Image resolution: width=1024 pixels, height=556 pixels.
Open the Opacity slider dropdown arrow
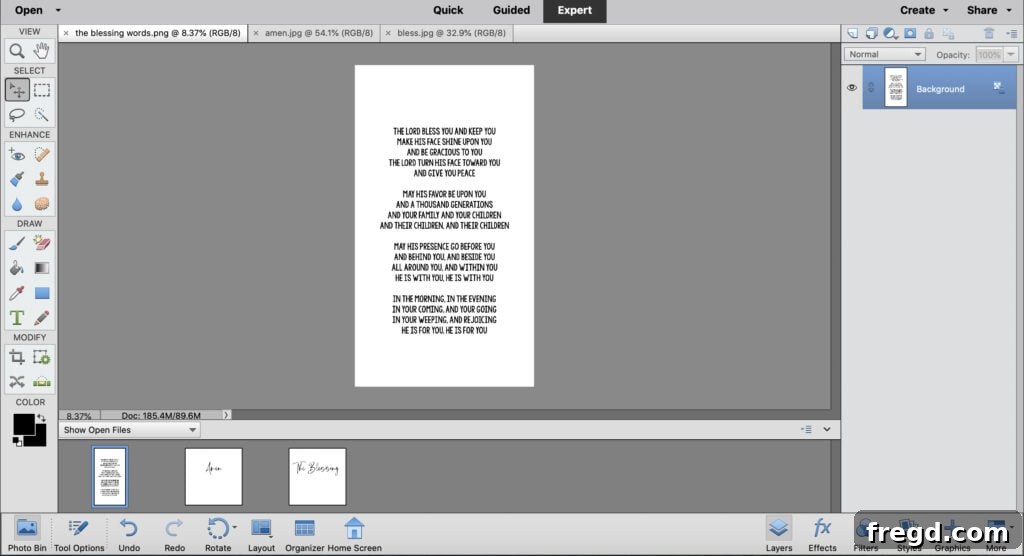(x=1011, y=54)
